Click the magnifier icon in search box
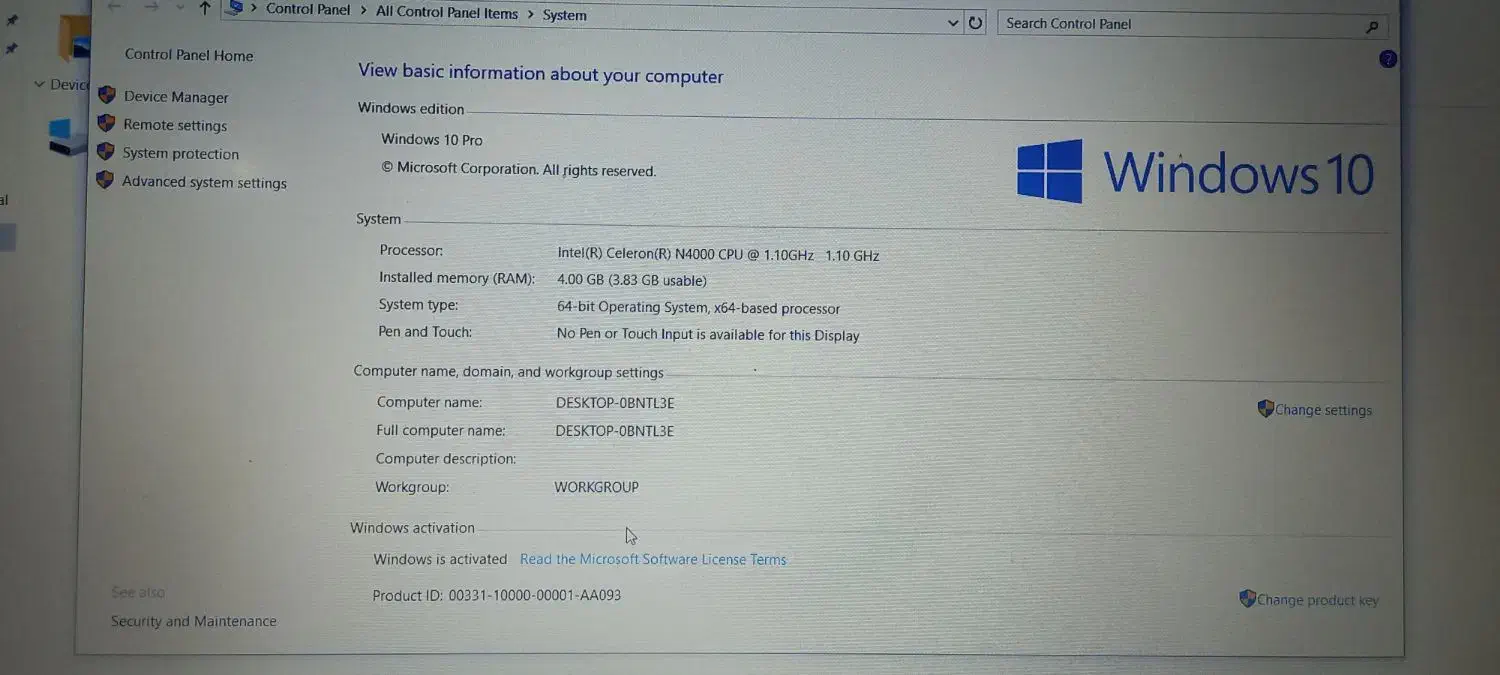The image size is (1500, 675). (1372, 27)
